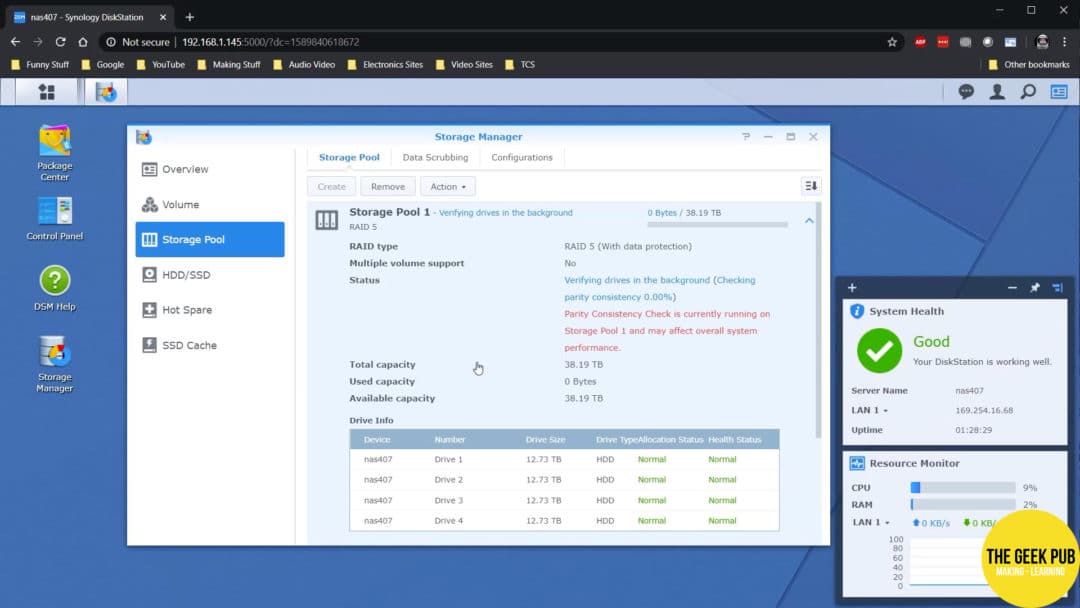Open DSM search with the magnifier icon
The height and width of the screenshot is (608, 1080).
(1026, 91)
